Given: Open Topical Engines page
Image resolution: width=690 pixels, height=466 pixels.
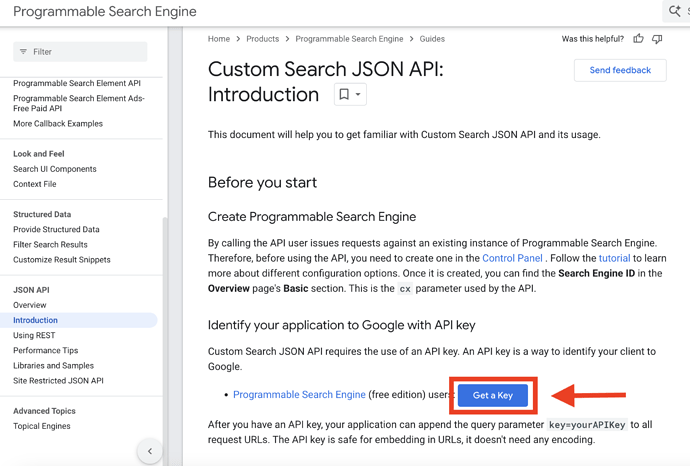Looking at the screenshot, I should click(x=42, y=426).
